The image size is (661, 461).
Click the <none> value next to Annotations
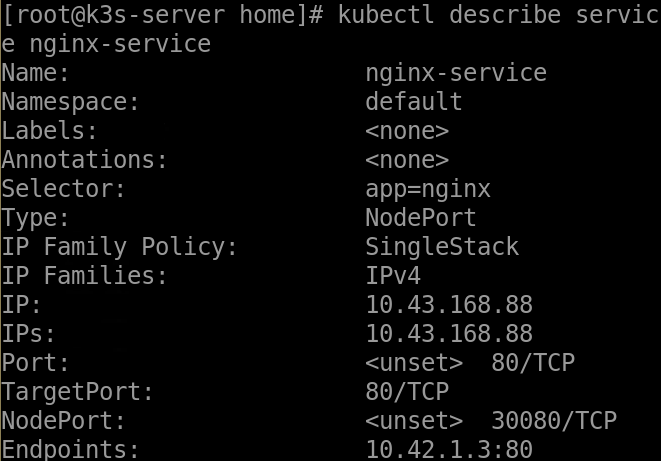click(406, 160)
